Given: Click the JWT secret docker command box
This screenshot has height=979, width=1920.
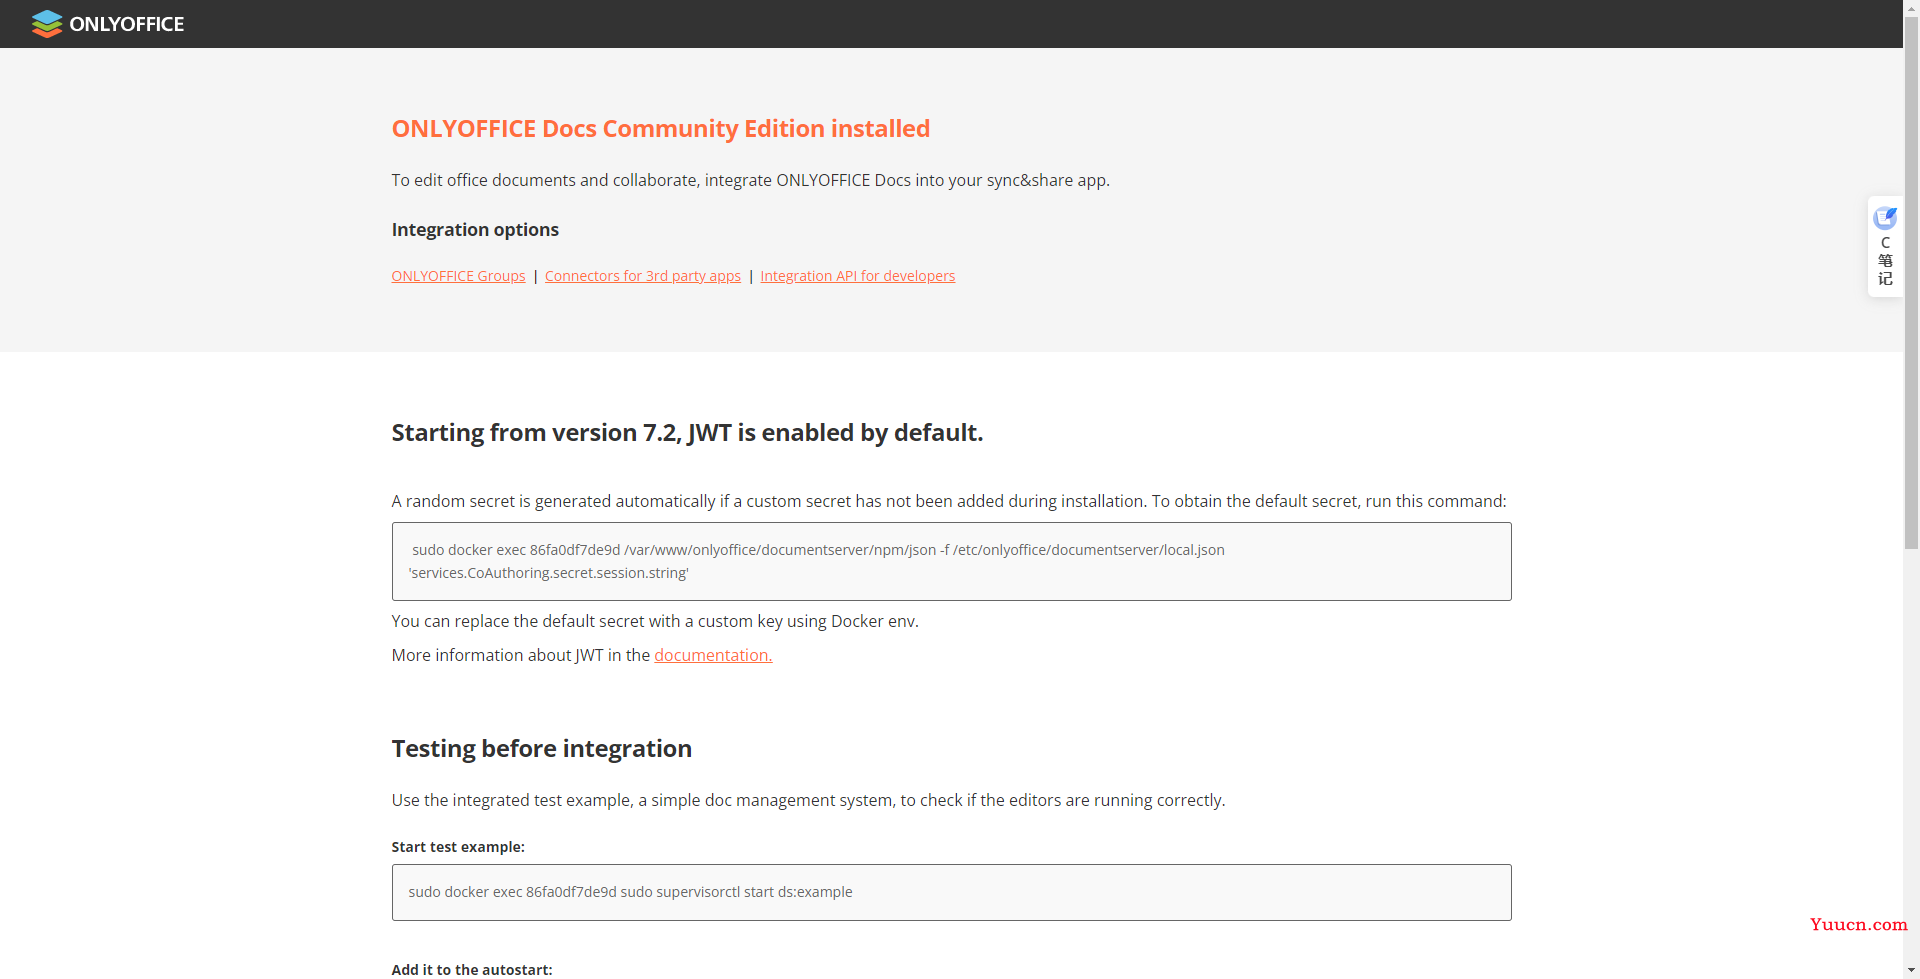Looking at the screenshot, I should coord(950,561).
